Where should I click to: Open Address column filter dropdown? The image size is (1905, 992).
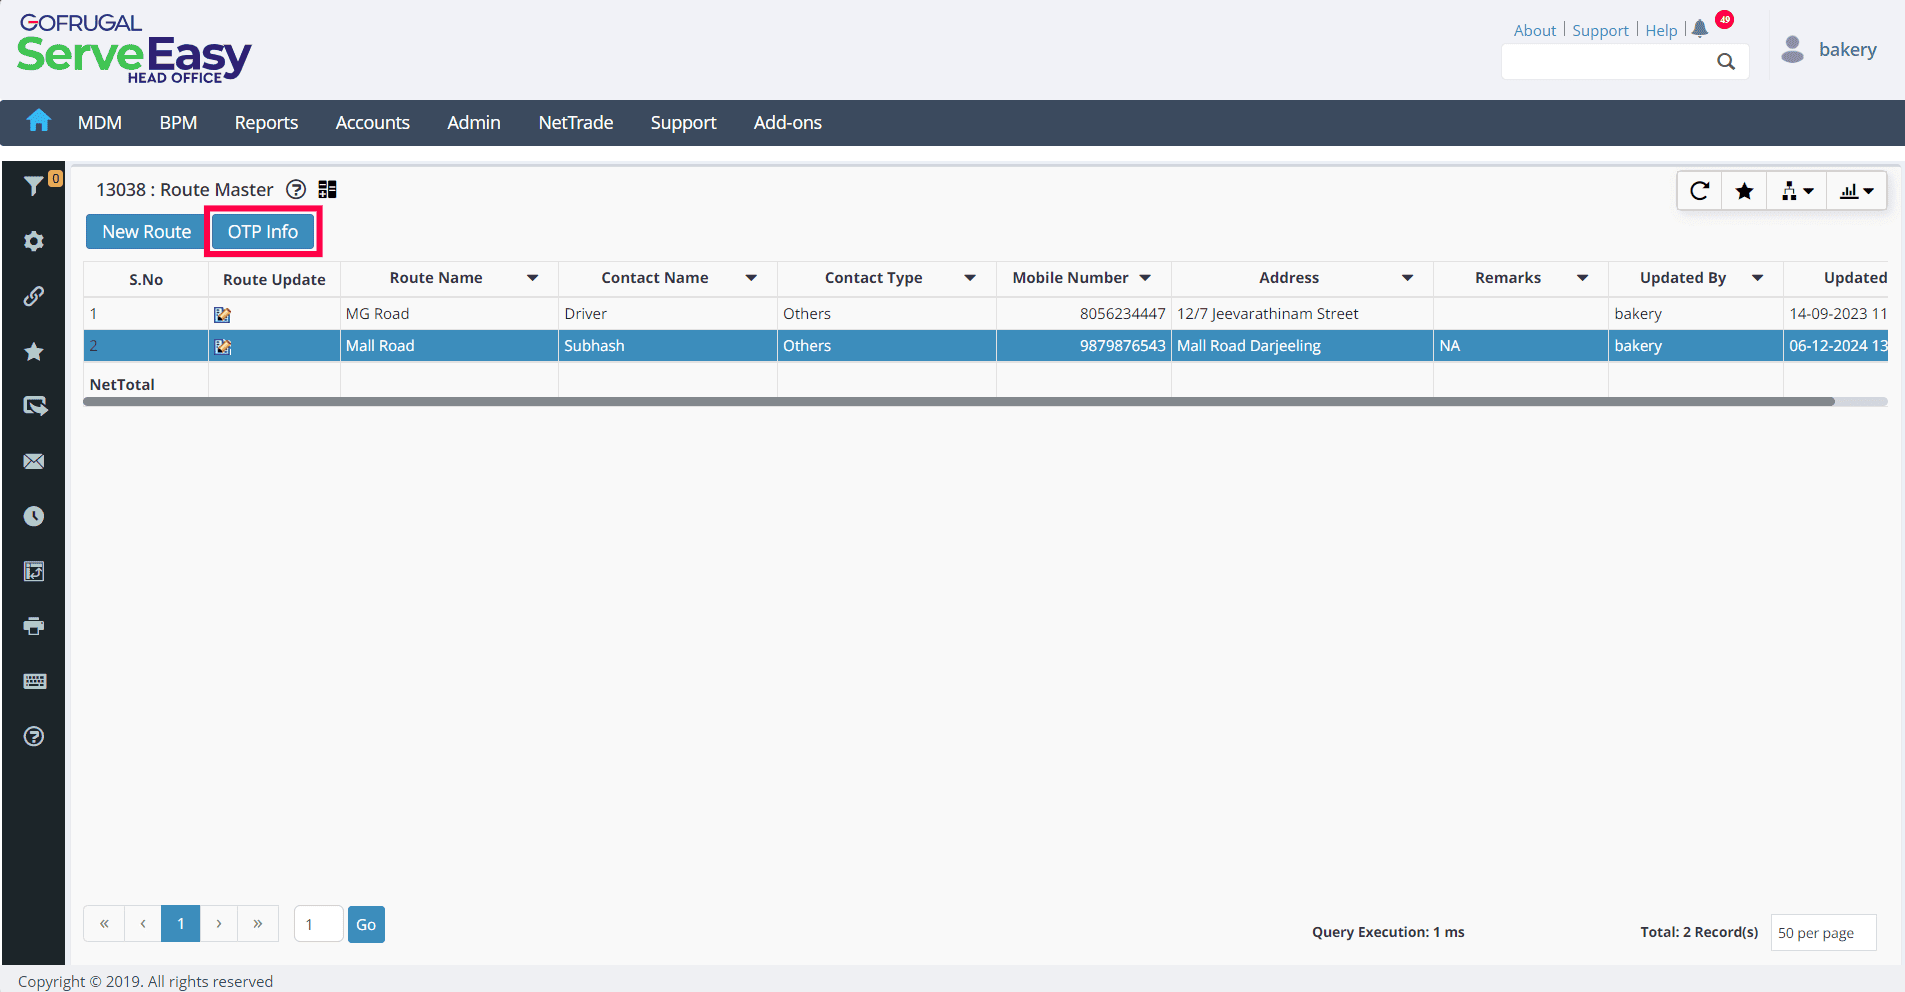pos(1408,278)
